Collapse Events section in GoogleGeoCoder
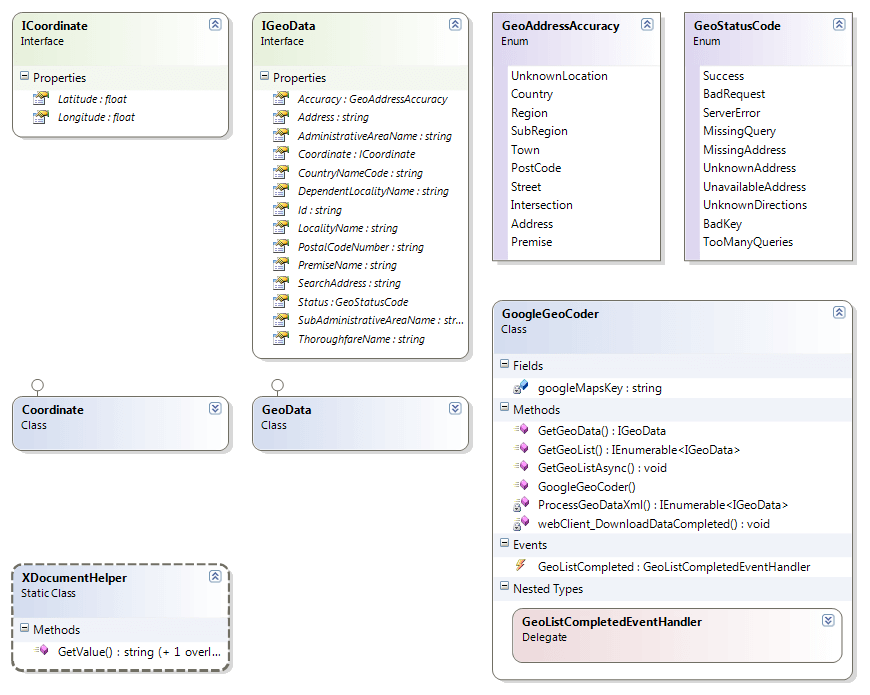The image size is (870, 695). [504, 542]
